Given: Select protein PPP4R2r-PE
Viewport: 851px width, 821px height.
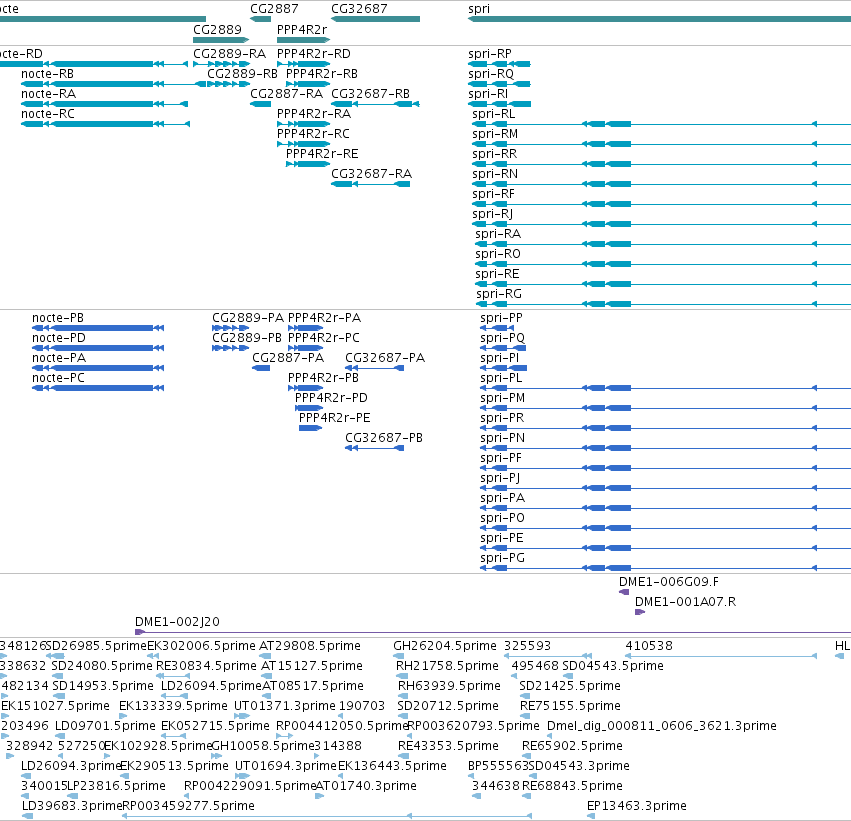Looking at the screenshot, I should (334, 418).
